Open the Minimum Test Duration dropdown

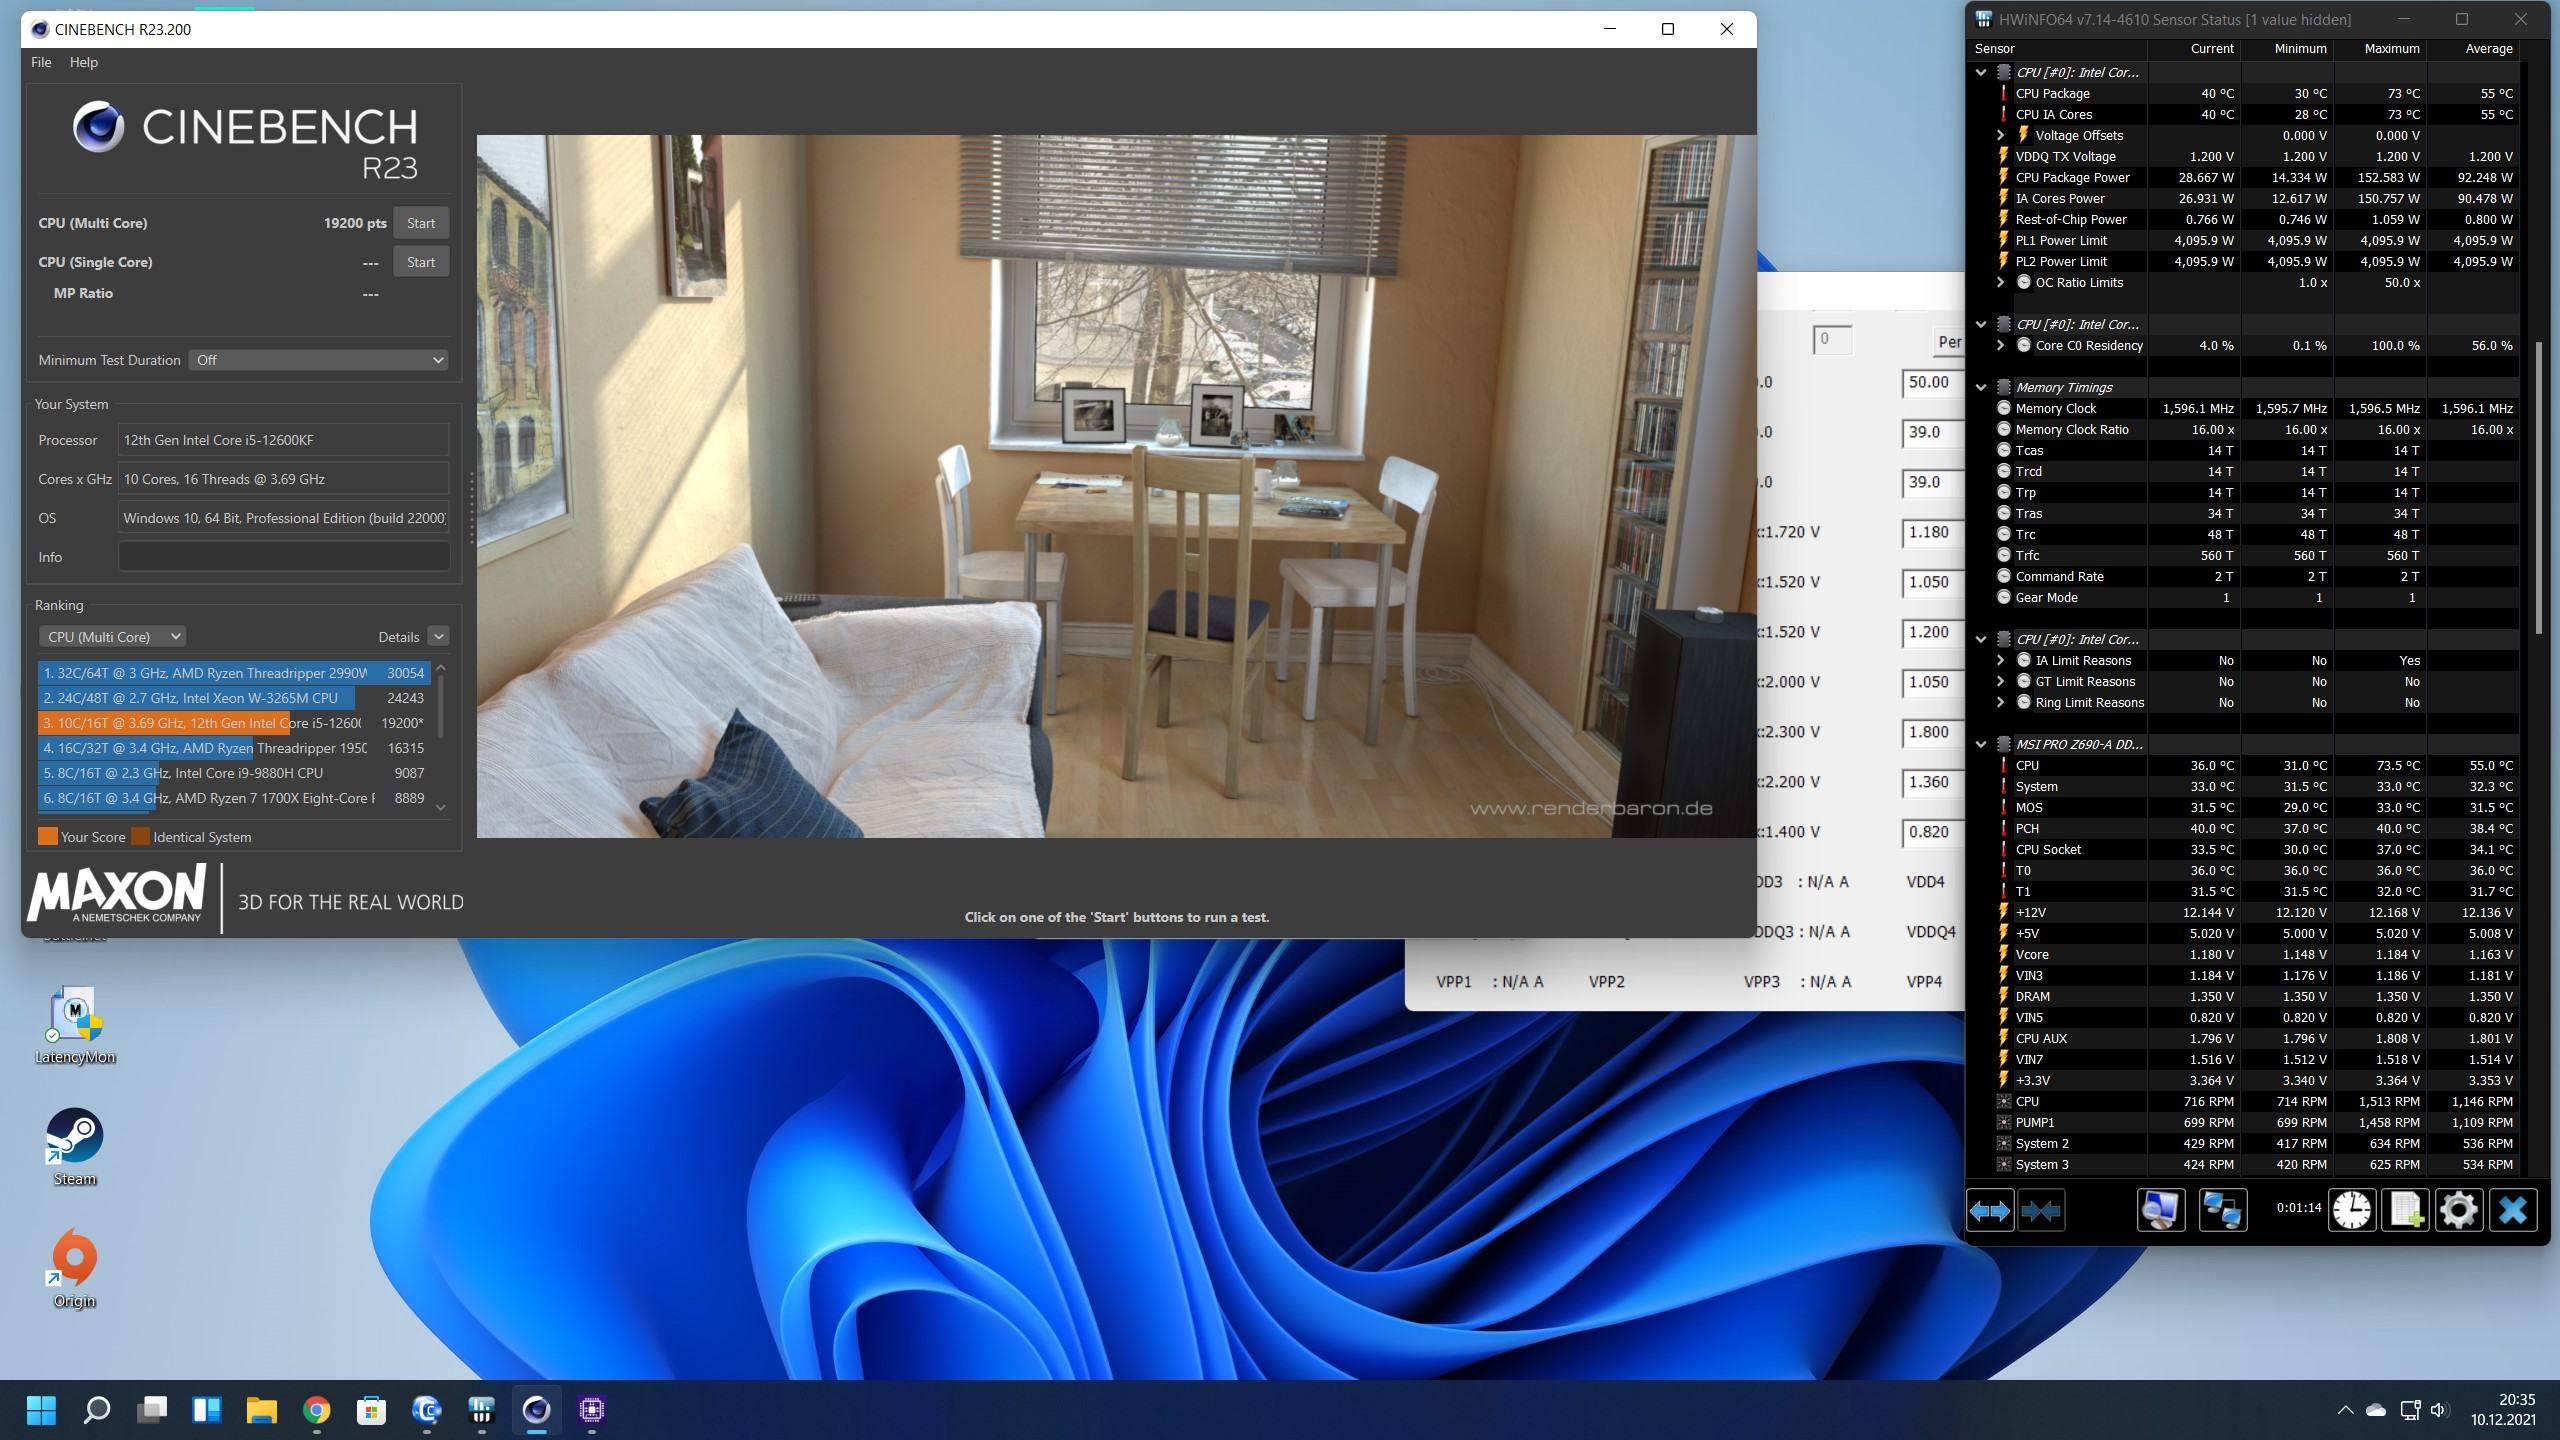coord(318,360)
